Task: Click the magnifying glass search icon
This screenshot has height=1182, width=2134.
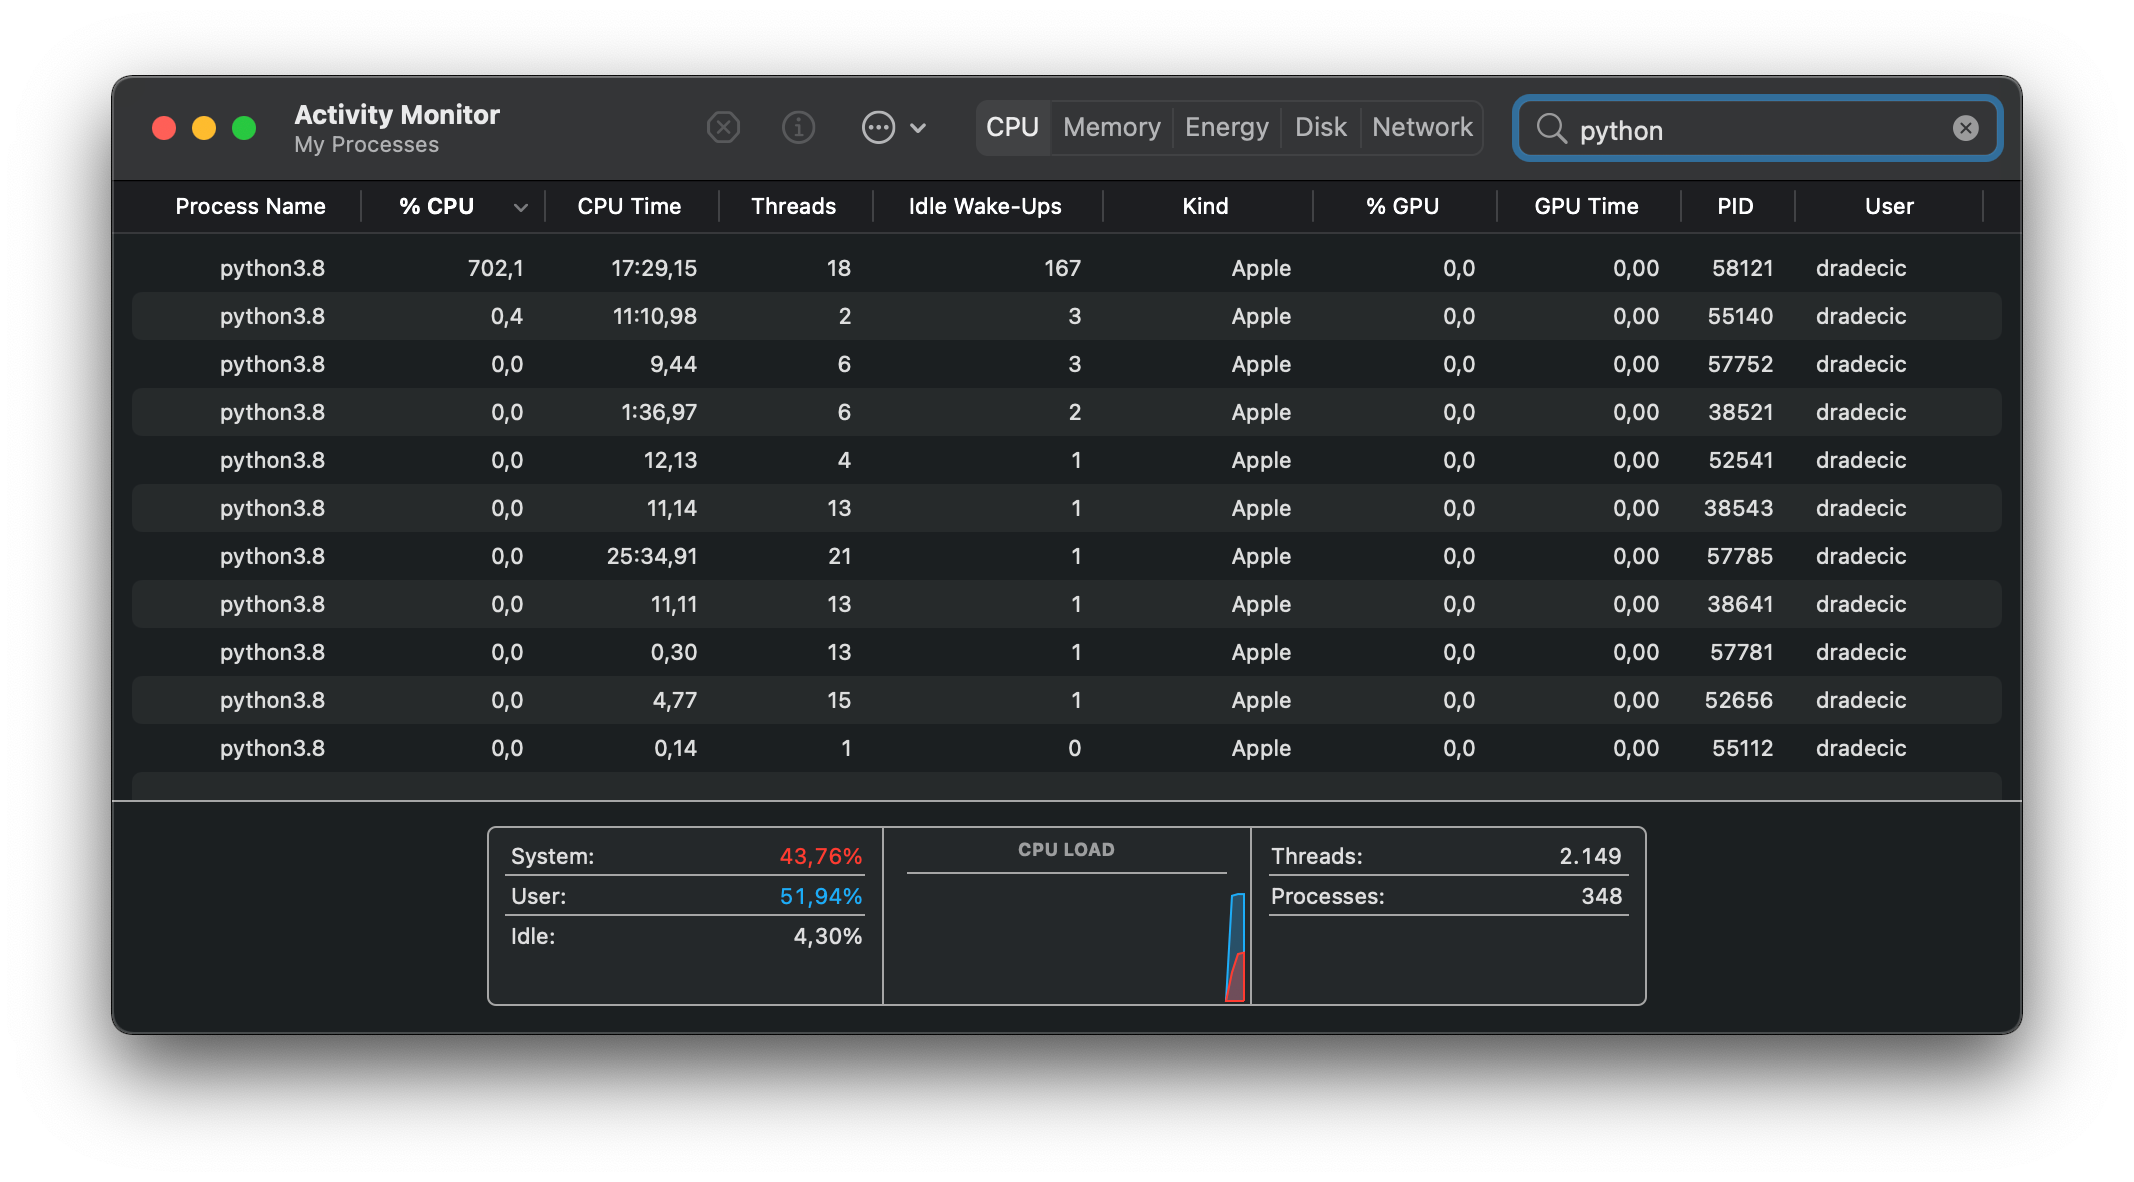Action: (x=1551, y=129)
